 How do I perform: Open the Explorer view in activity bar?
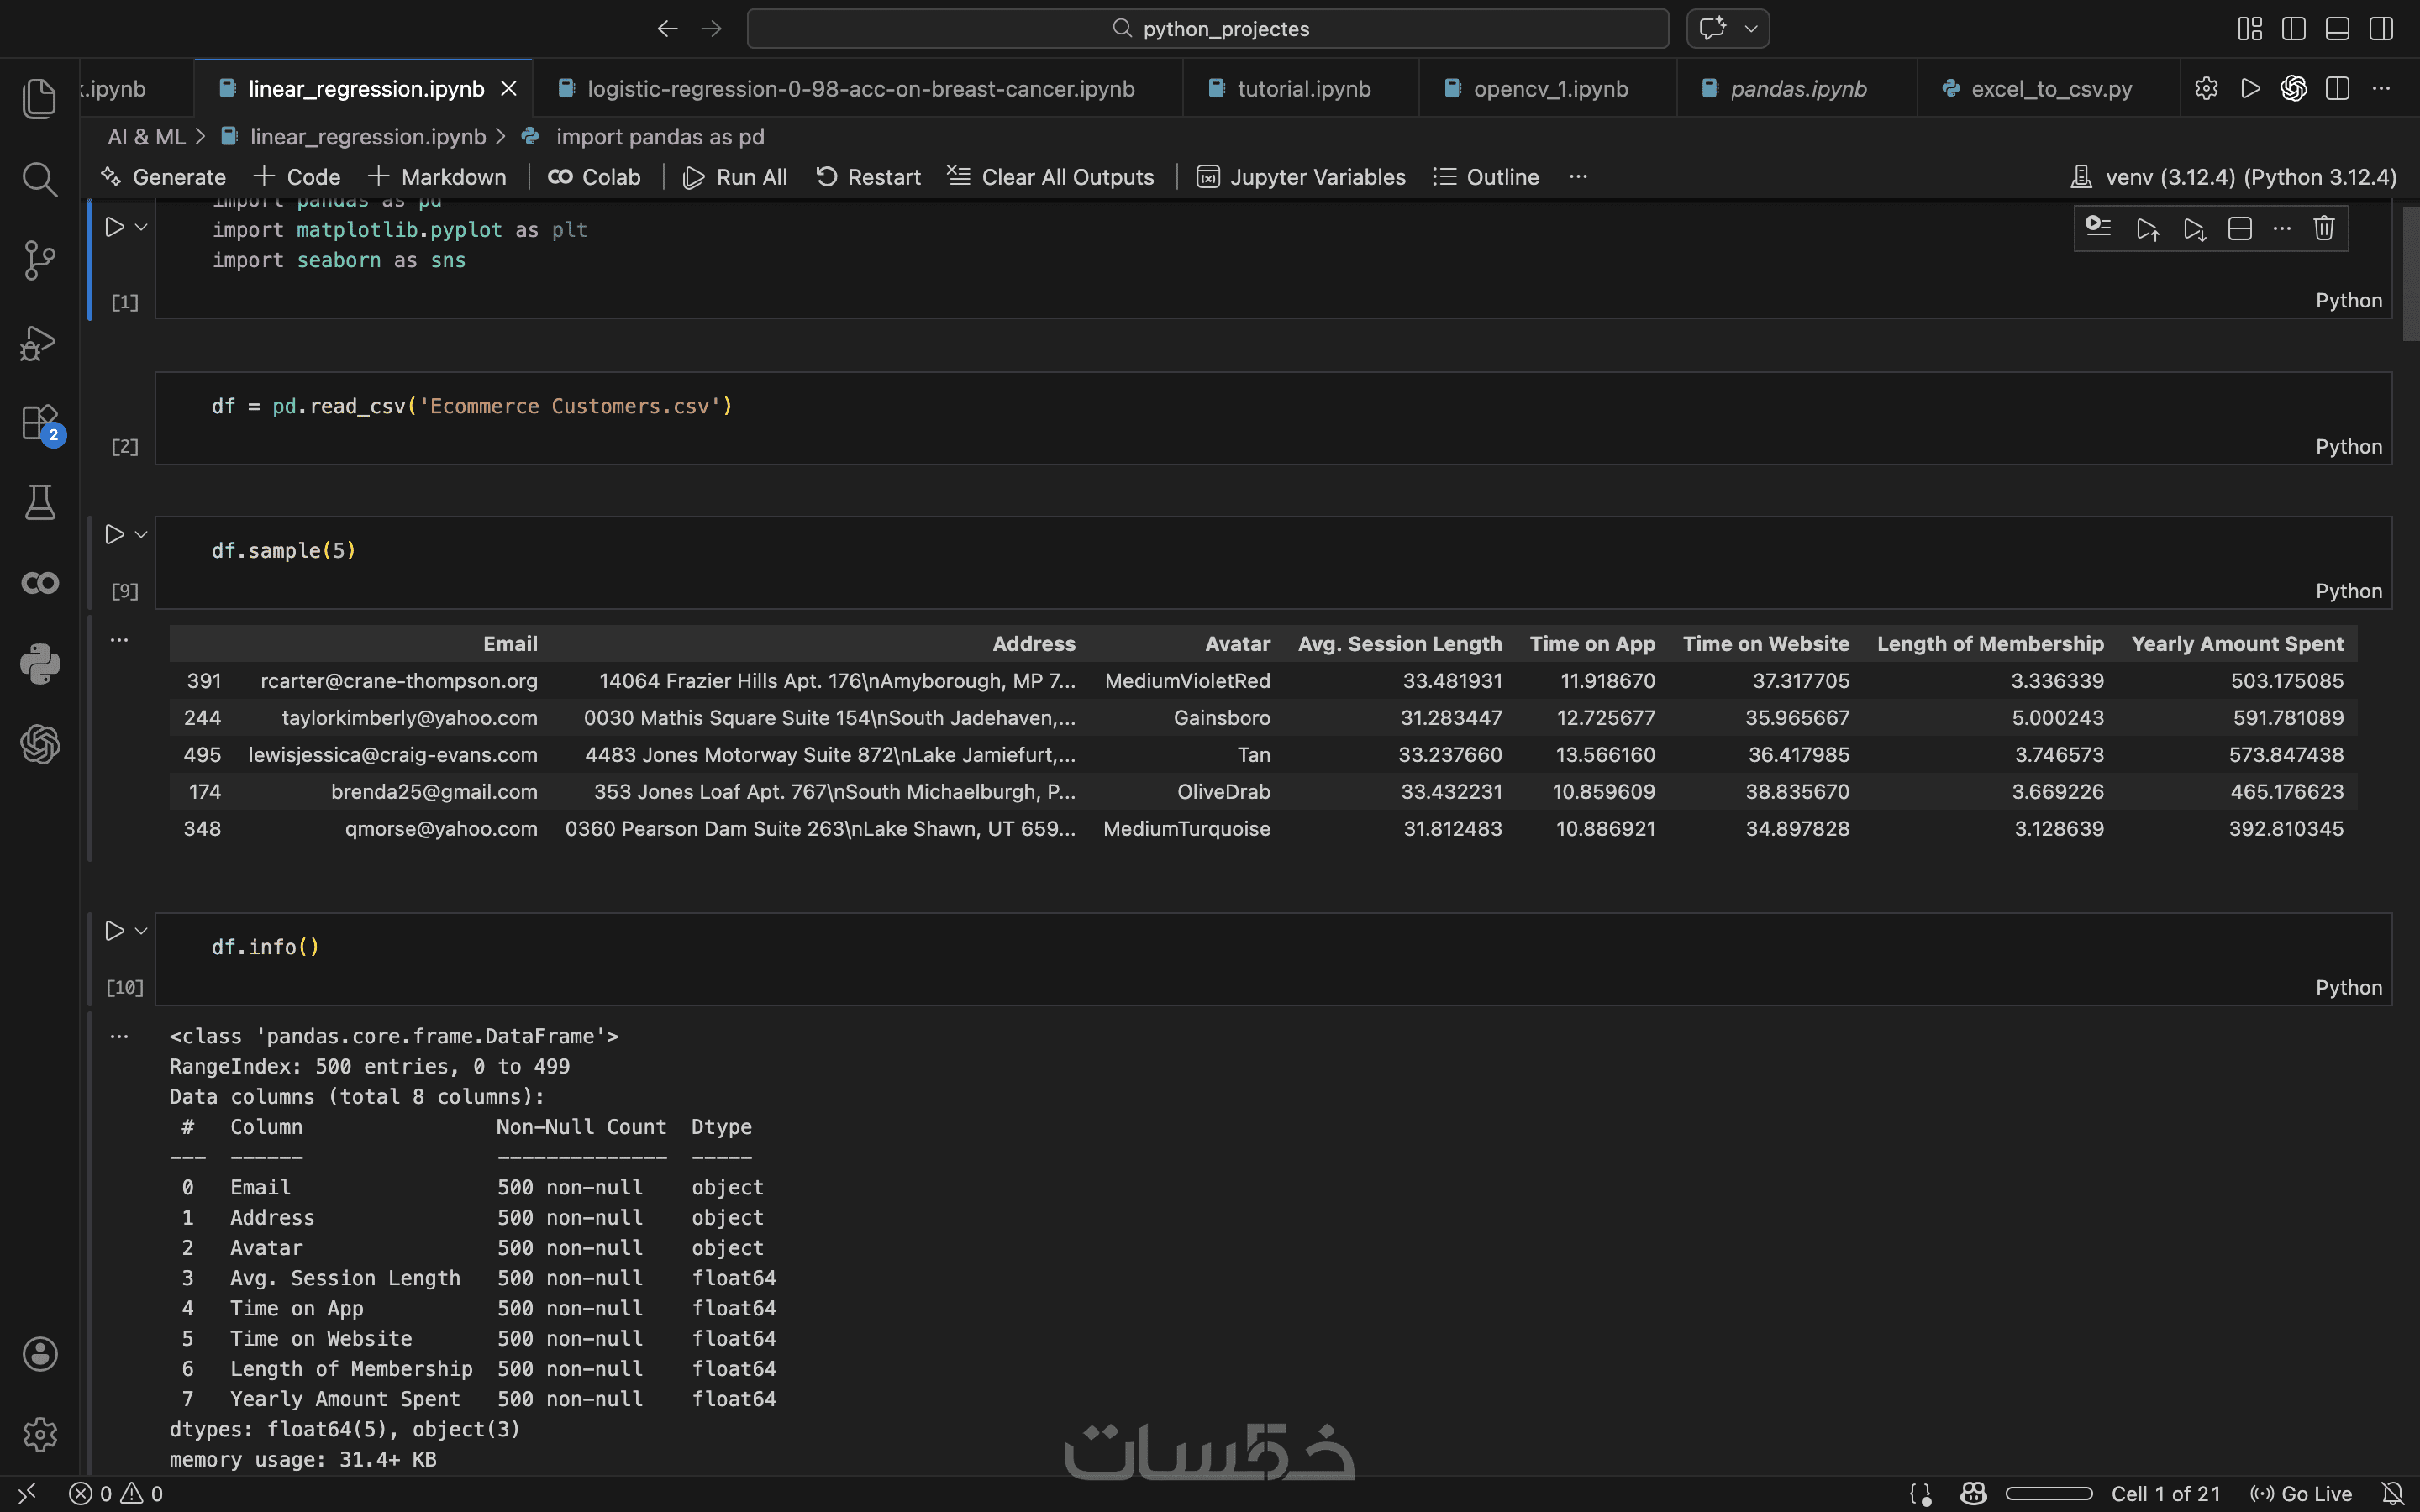pyautogui.click(x=39, y=98)
